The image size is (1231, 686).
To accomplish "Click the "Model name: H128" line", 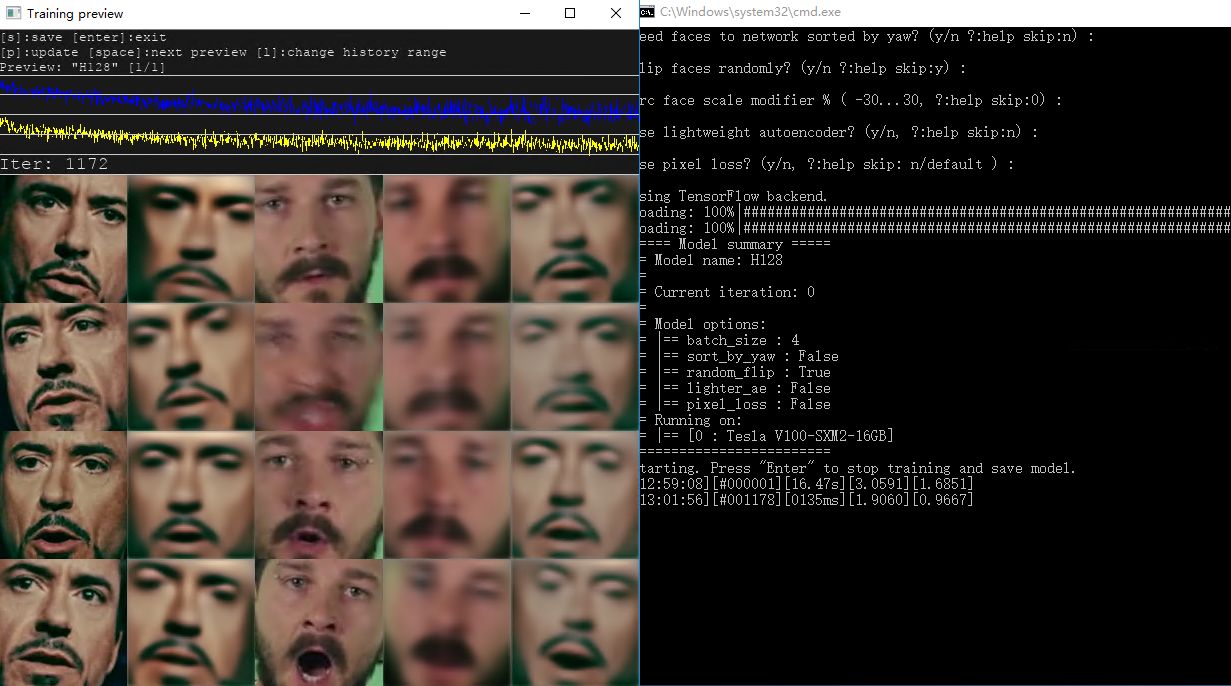I will [711, 260].
